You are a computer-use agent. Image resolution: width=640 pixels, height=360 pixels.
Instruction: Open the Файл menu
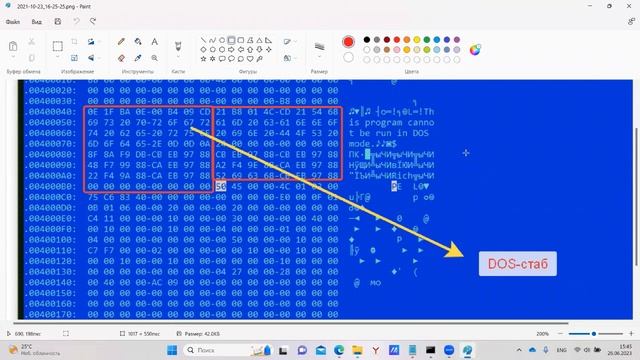tap(13, 22)
